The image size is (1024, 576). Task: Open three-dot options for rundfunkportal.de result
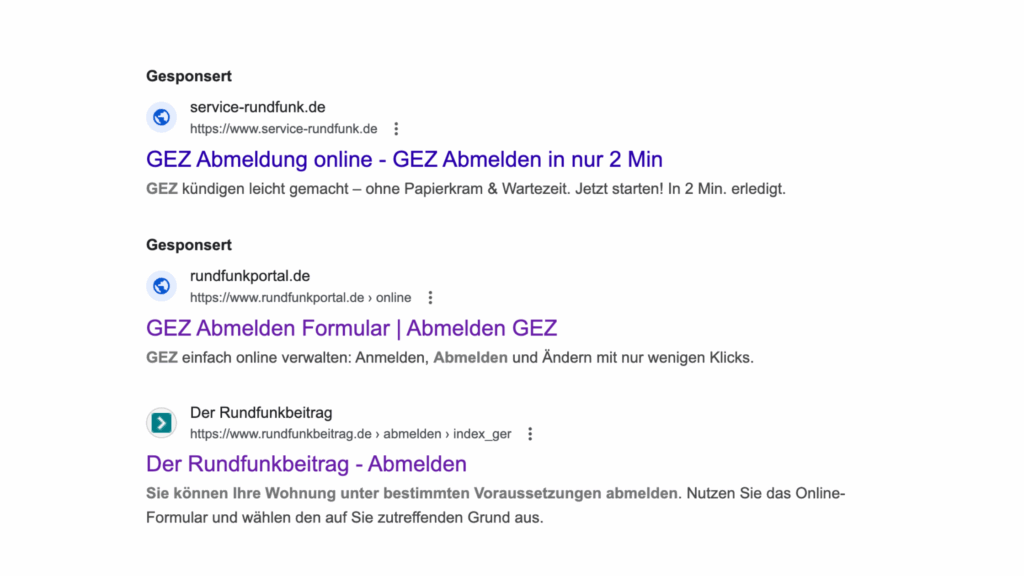[430, 297]
